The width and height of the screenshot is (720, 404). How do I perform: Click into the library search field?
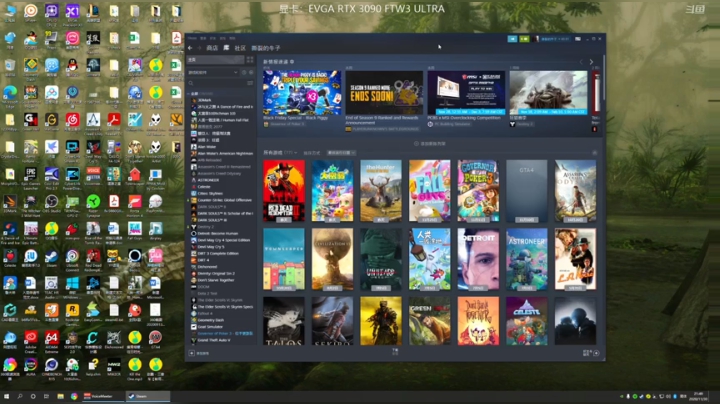tap(218, 83)
